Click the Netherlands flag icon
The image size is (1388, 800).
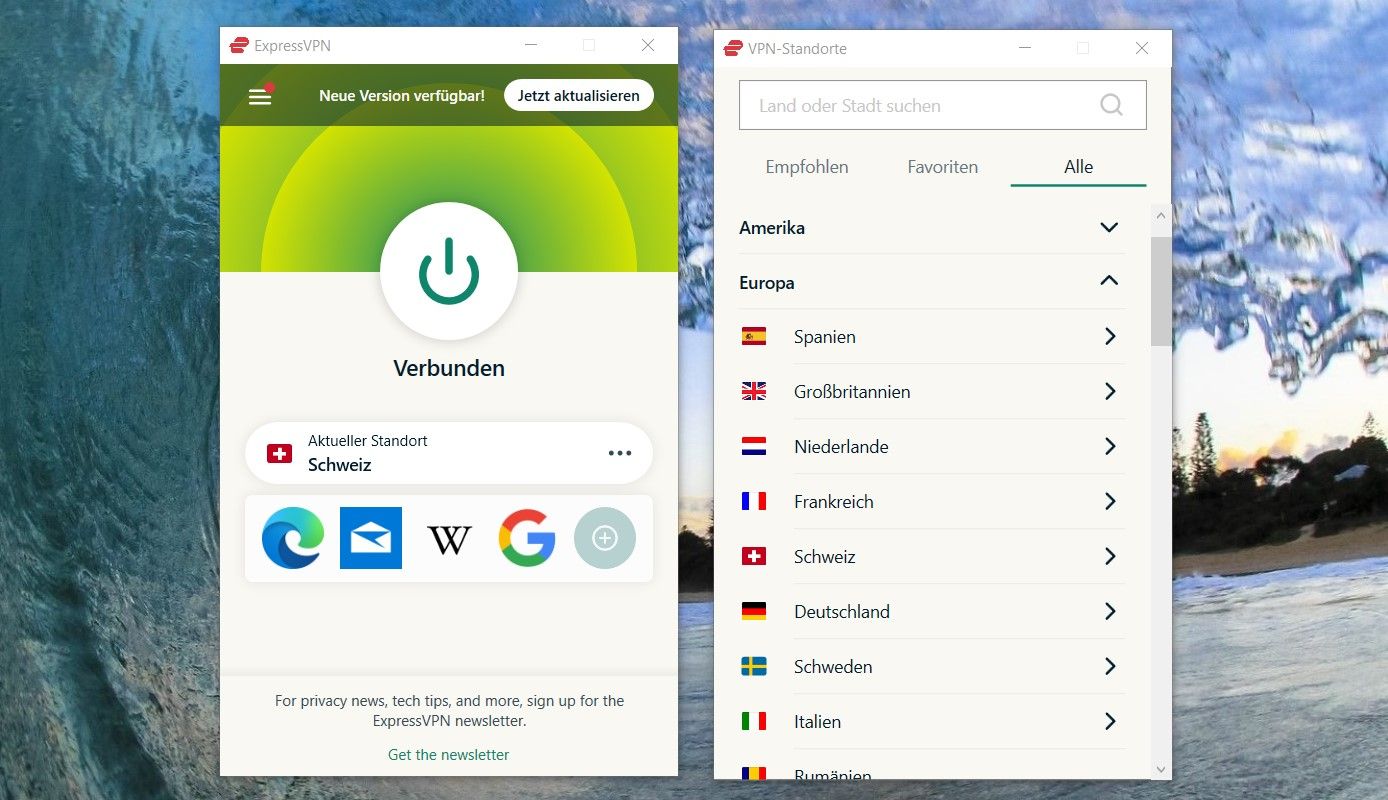pos(754,447)
